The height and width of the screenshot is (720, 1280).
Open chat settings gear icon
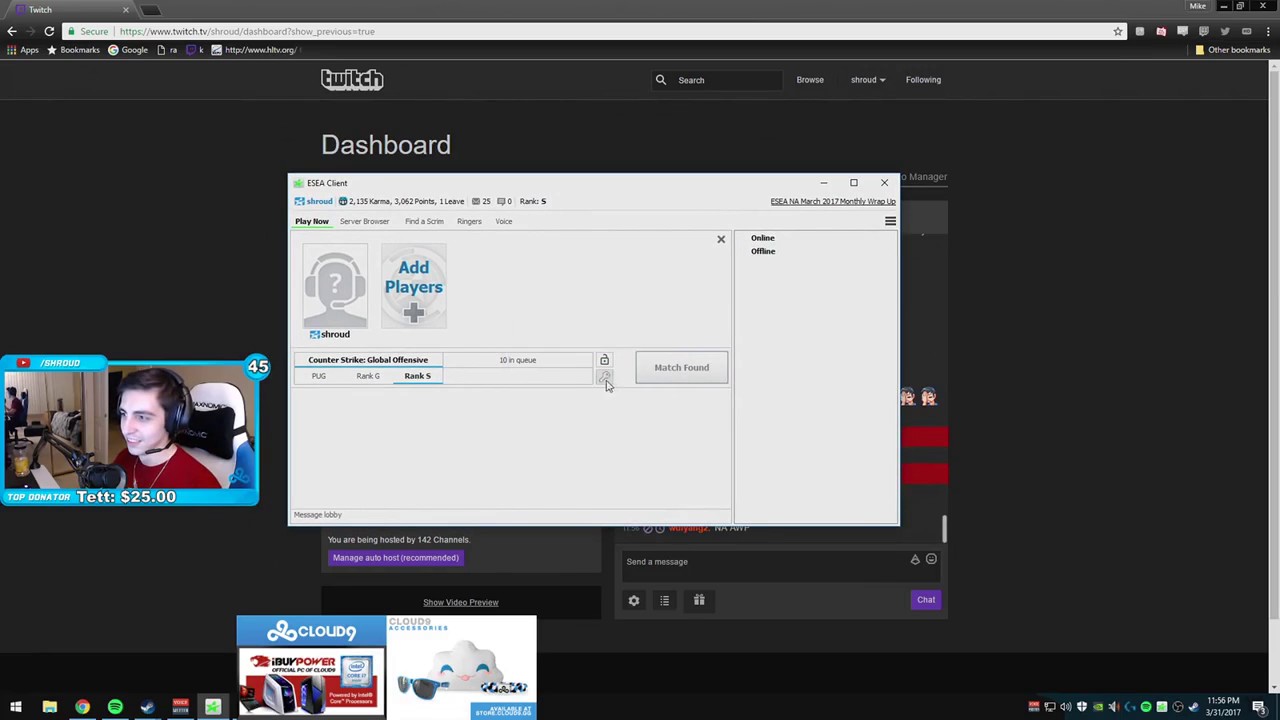634,600
